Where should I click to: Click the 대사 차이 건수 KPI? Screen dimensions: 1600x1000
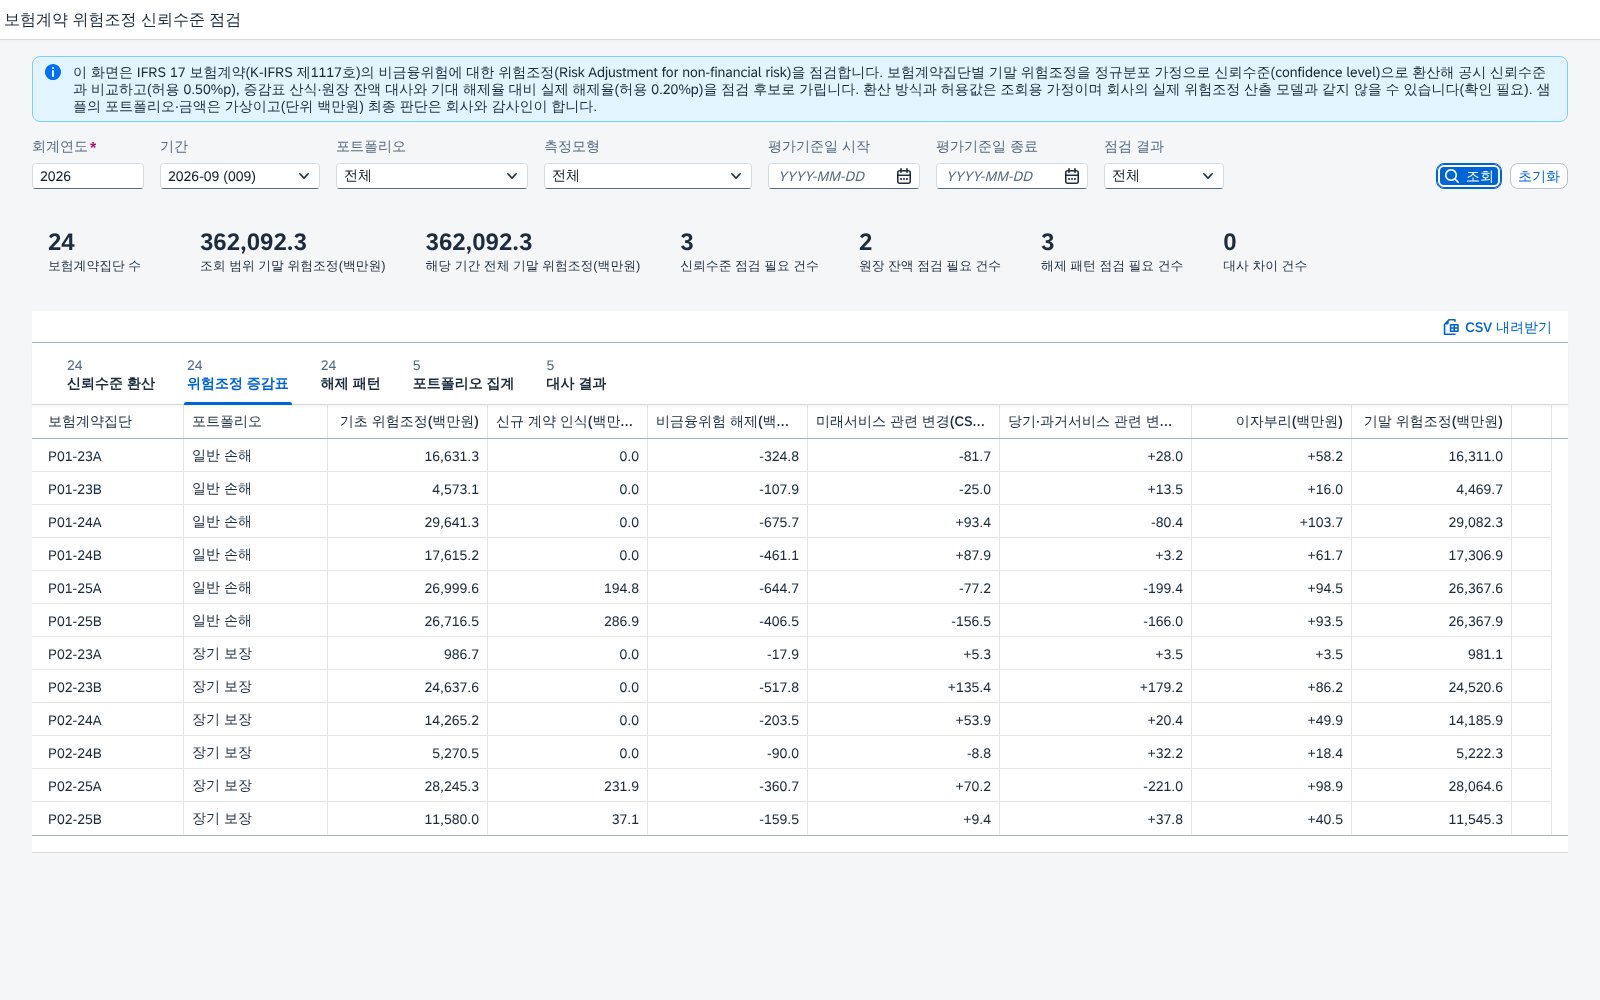(x=1265, y=252)
